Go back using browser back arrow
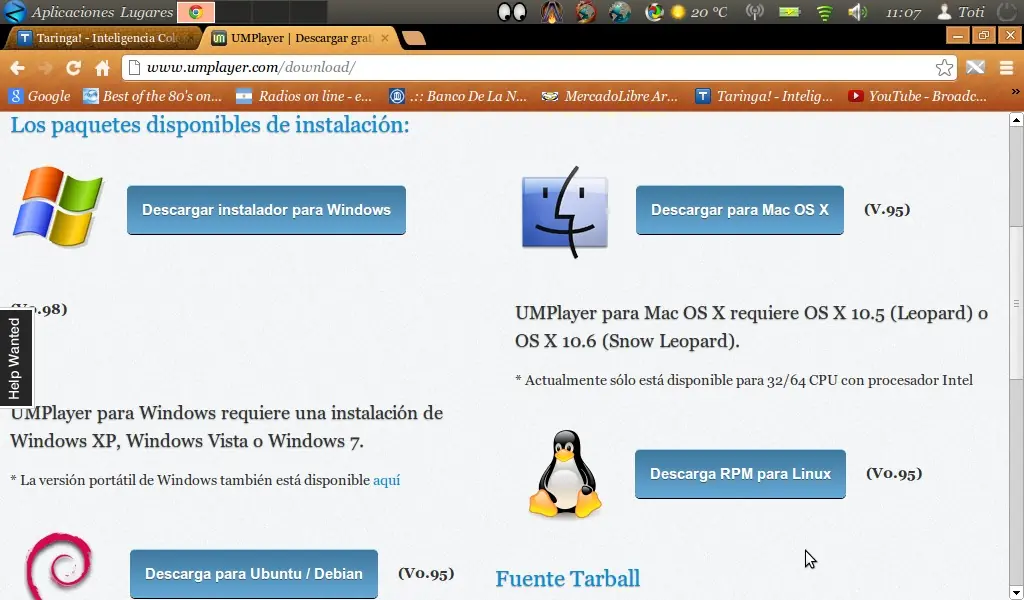 [x=18, y=68]
